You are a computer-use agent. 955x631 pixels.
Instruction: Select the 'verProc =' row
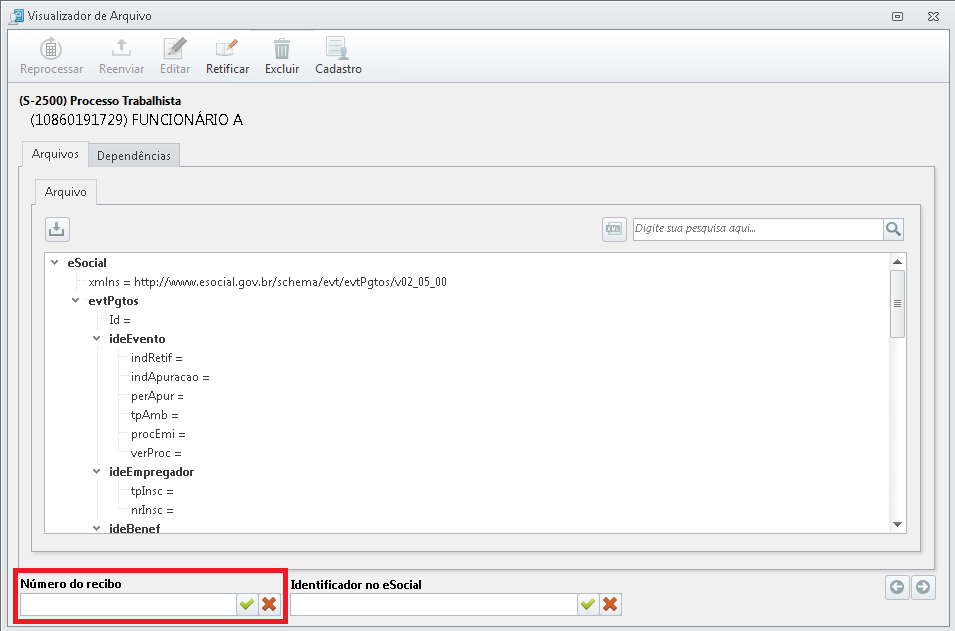click(157, 453)
